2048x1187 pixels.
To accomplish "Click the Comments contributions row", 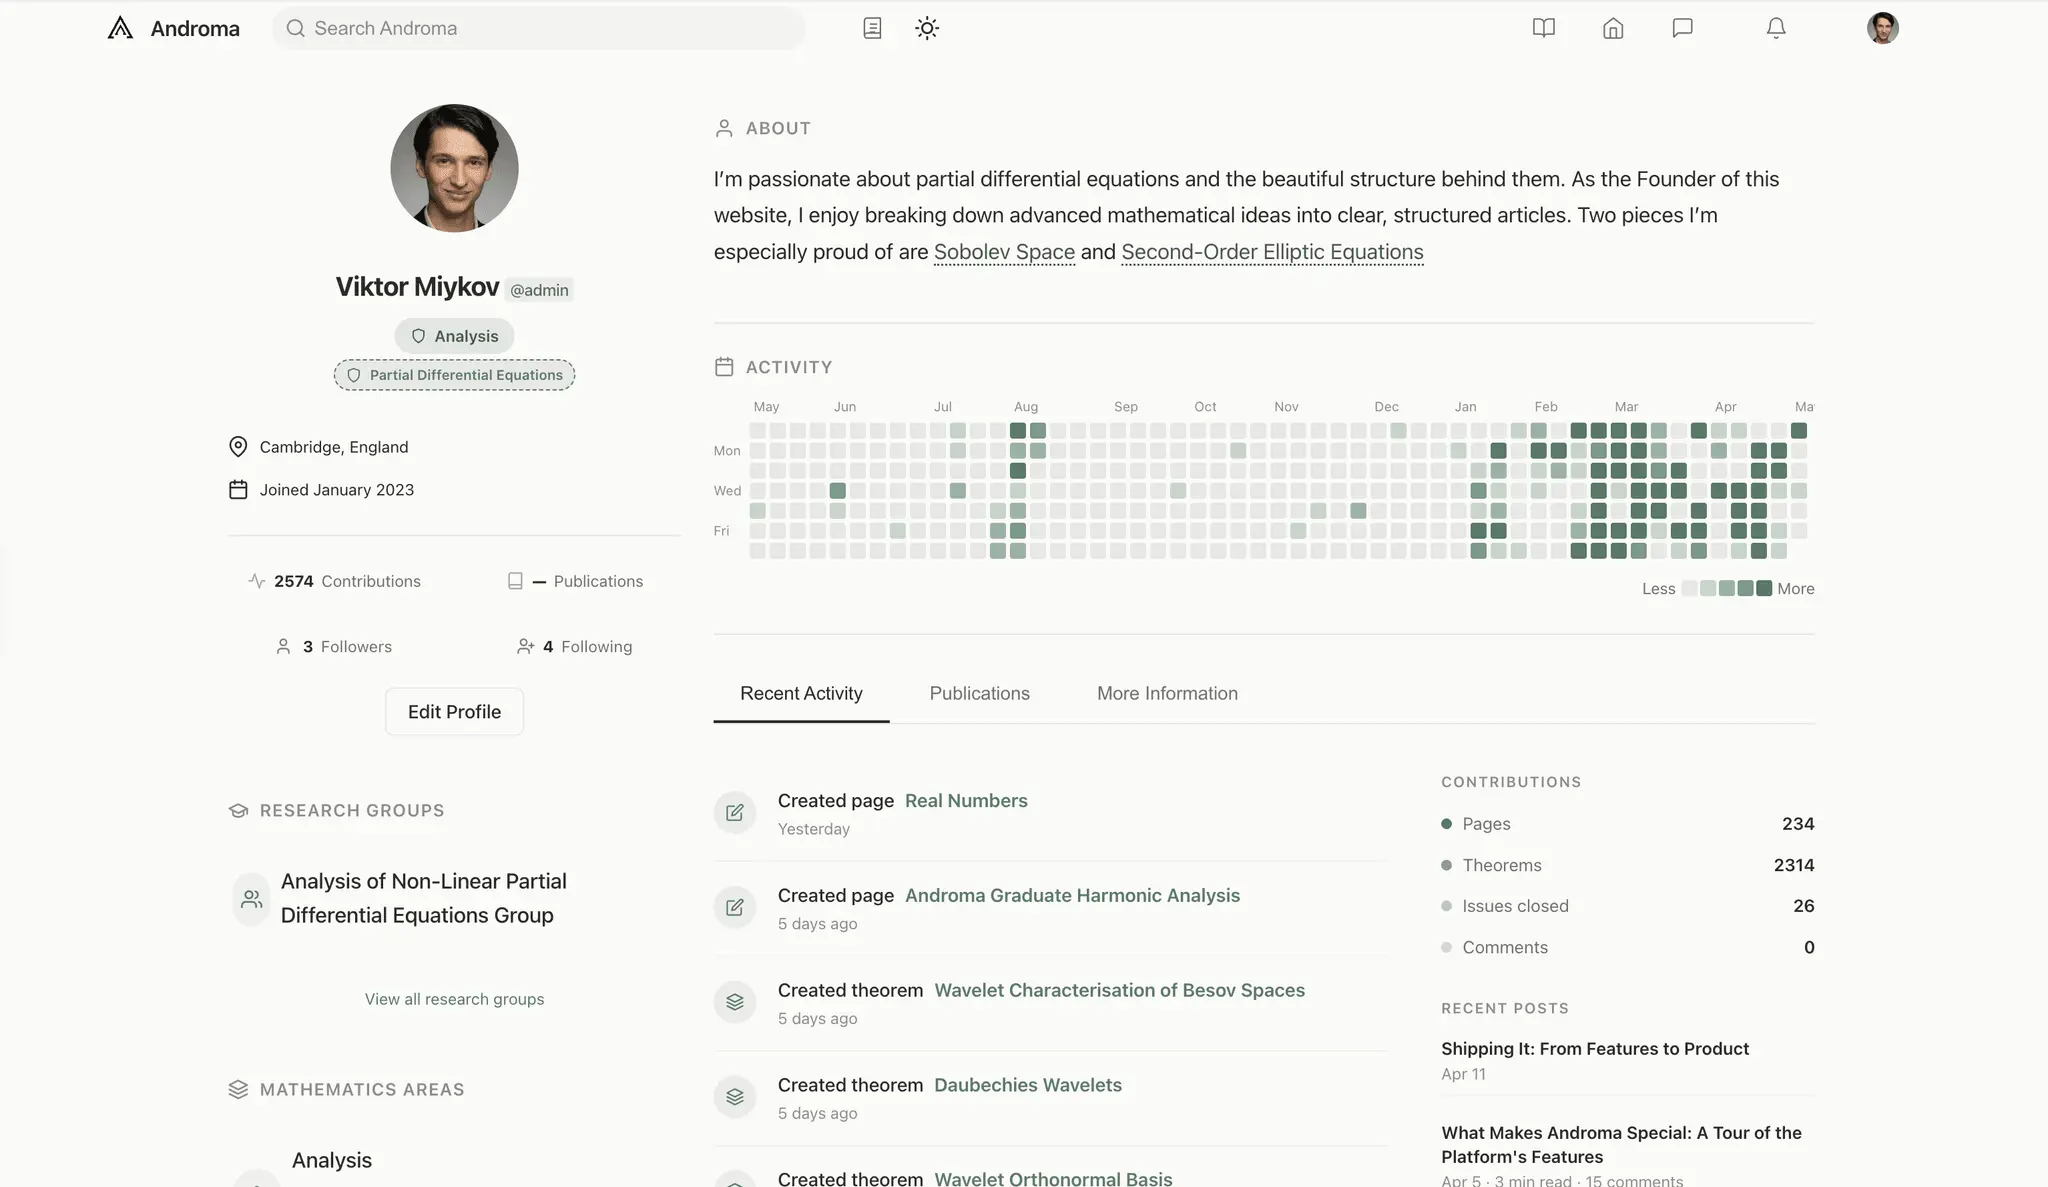I will [x=1627, y=947].
